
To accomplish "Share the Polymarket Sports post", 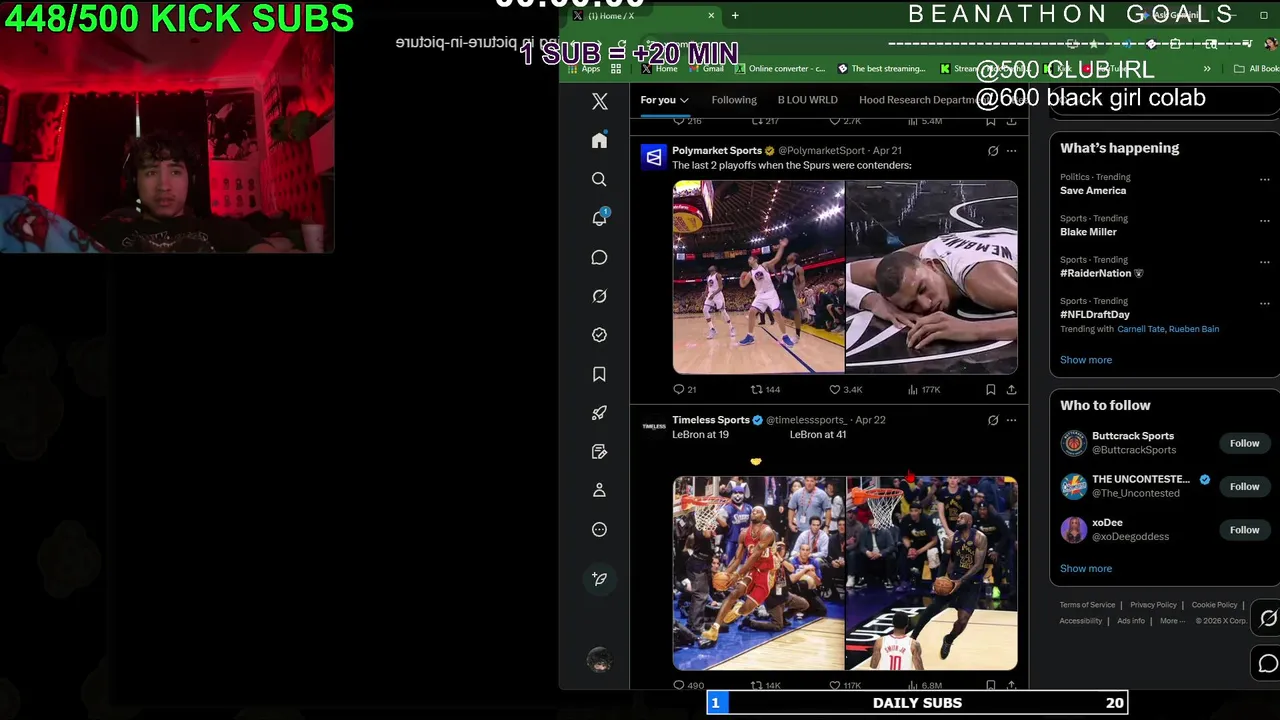I will (x=1011, y=389).
